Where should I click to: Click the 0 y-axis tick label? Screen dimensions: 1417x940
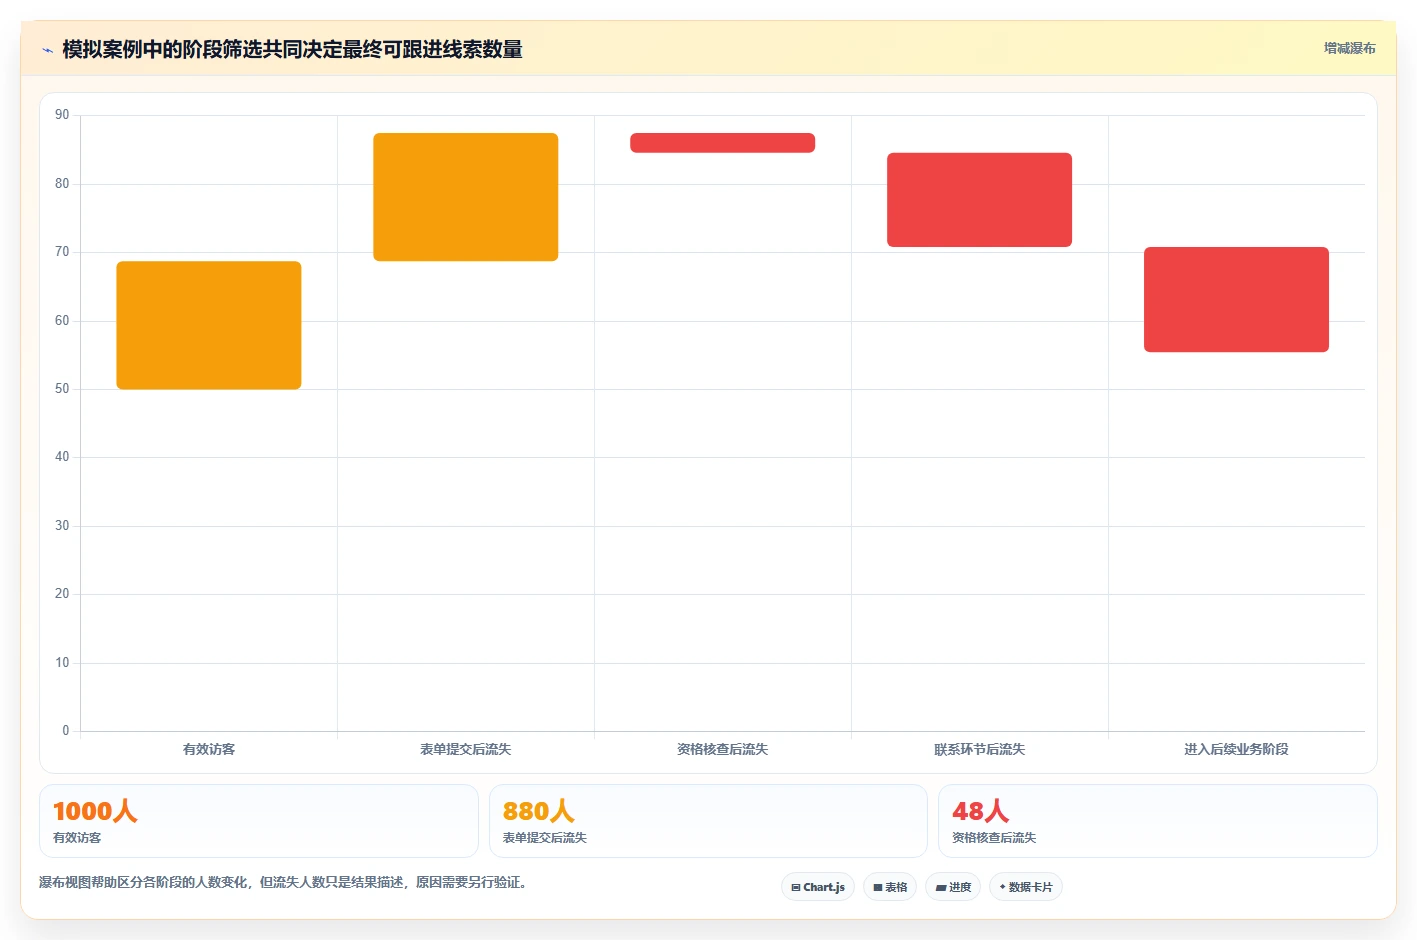[66, 731]
